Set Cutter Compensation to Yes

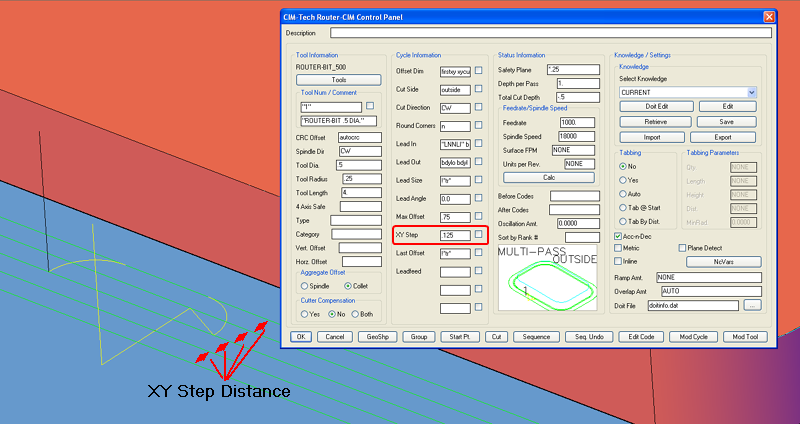[x=305, y=314]
